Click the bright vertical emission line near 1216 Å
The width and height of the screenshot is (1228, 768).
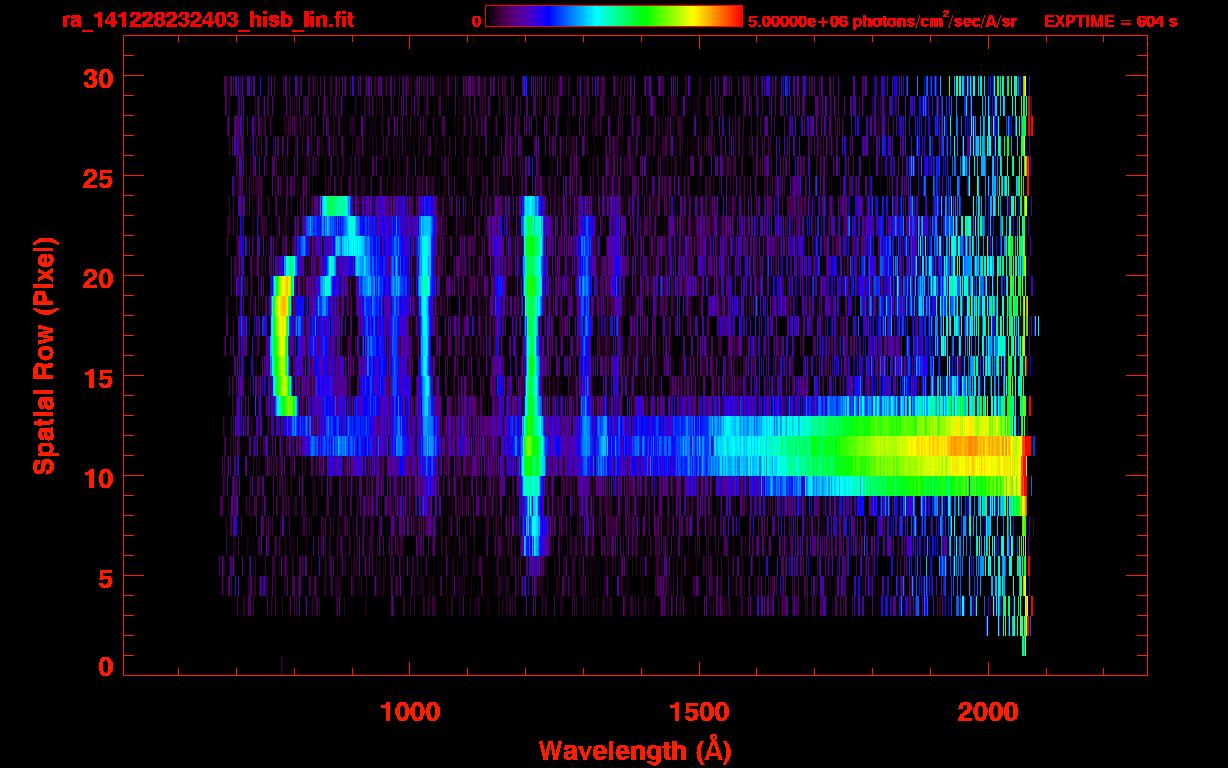[x=532, y=375]
